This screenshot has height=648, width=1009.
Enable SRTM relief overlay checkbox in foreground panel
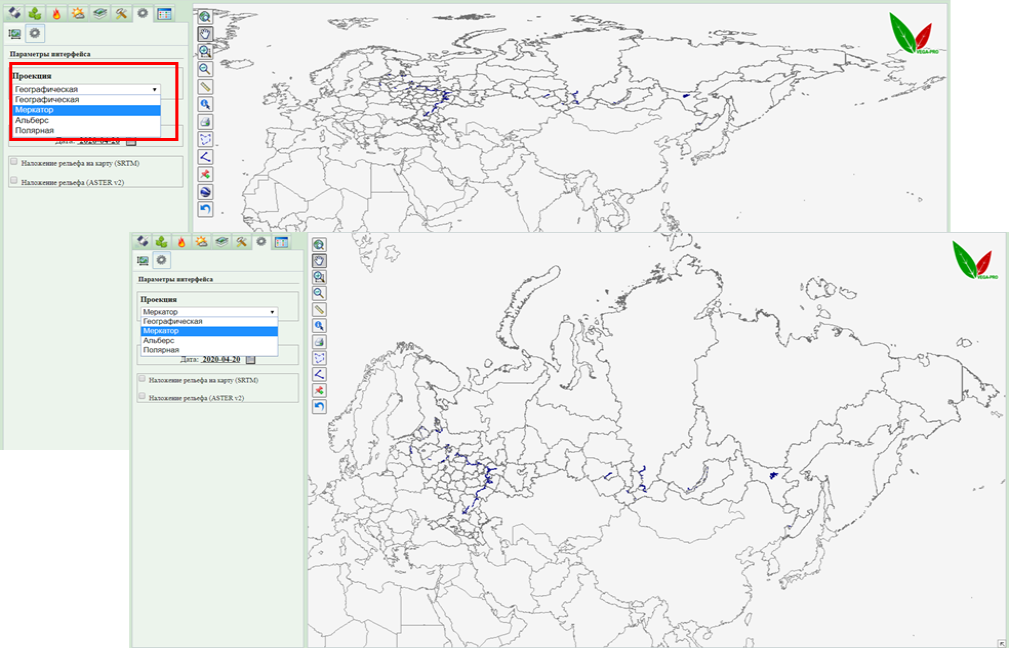142,379
